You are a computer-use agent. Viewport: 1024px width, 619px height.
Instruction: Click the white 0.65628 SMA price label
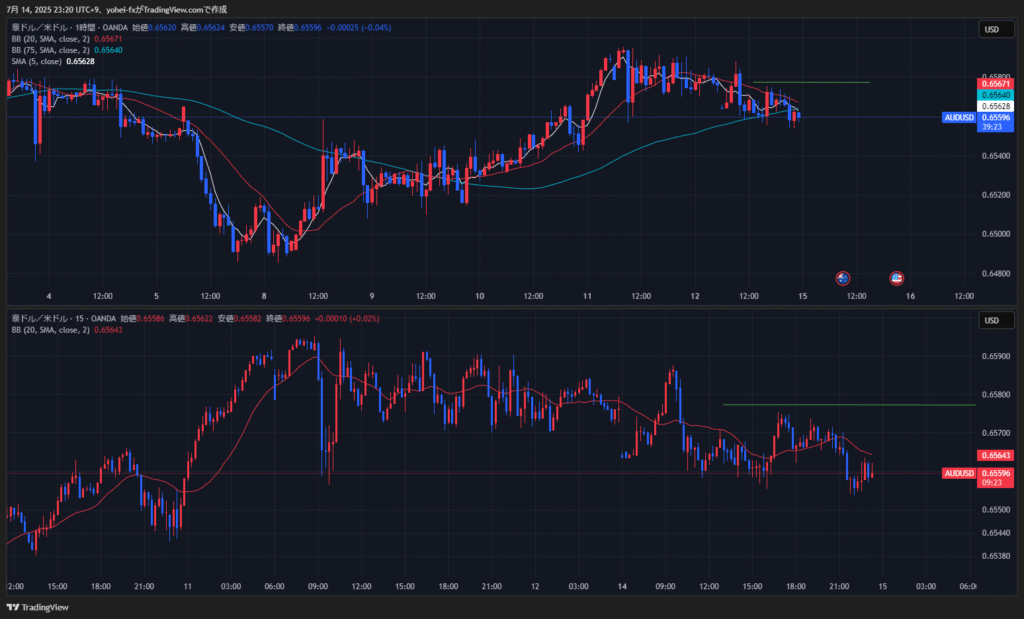pyautogui.click(x=996, y=106)
